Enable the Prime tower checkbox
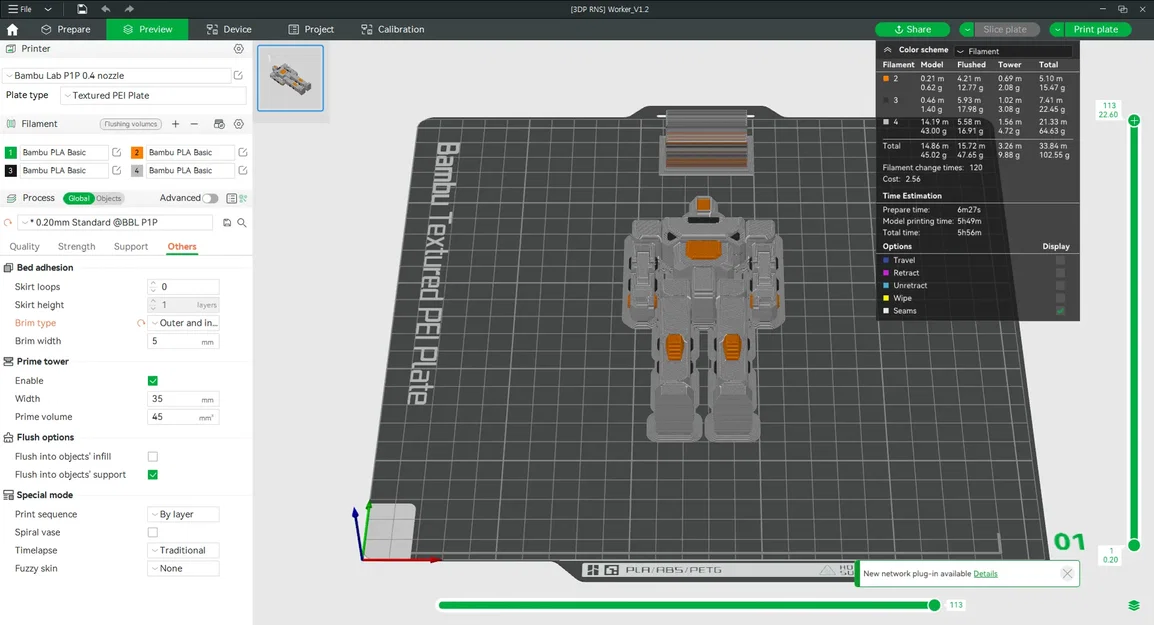The image size is (1154, 625). pos(152,380)
